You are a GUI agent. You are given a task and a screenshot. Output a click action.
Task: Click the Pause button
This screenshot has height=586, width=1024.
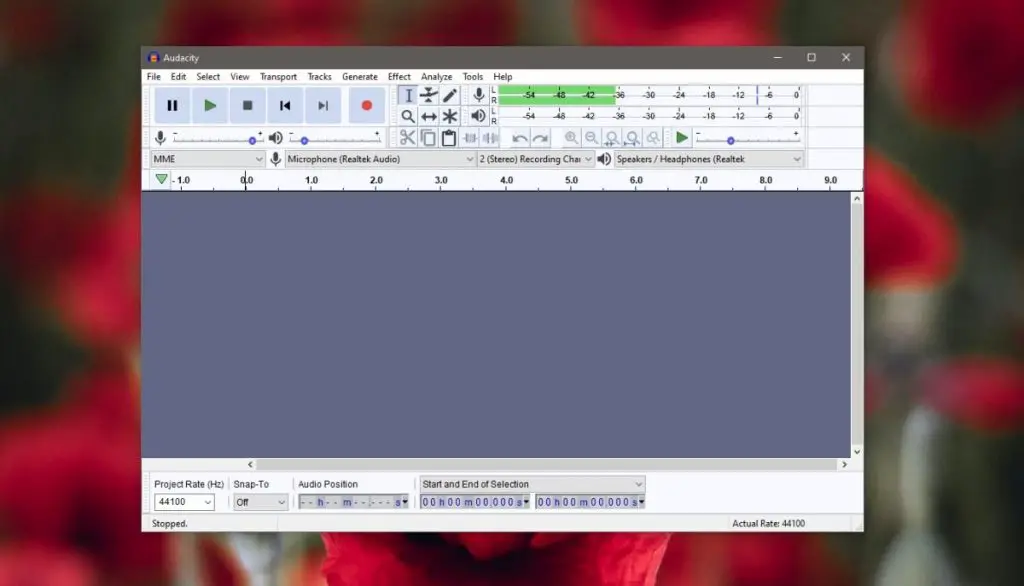[172, 105]
